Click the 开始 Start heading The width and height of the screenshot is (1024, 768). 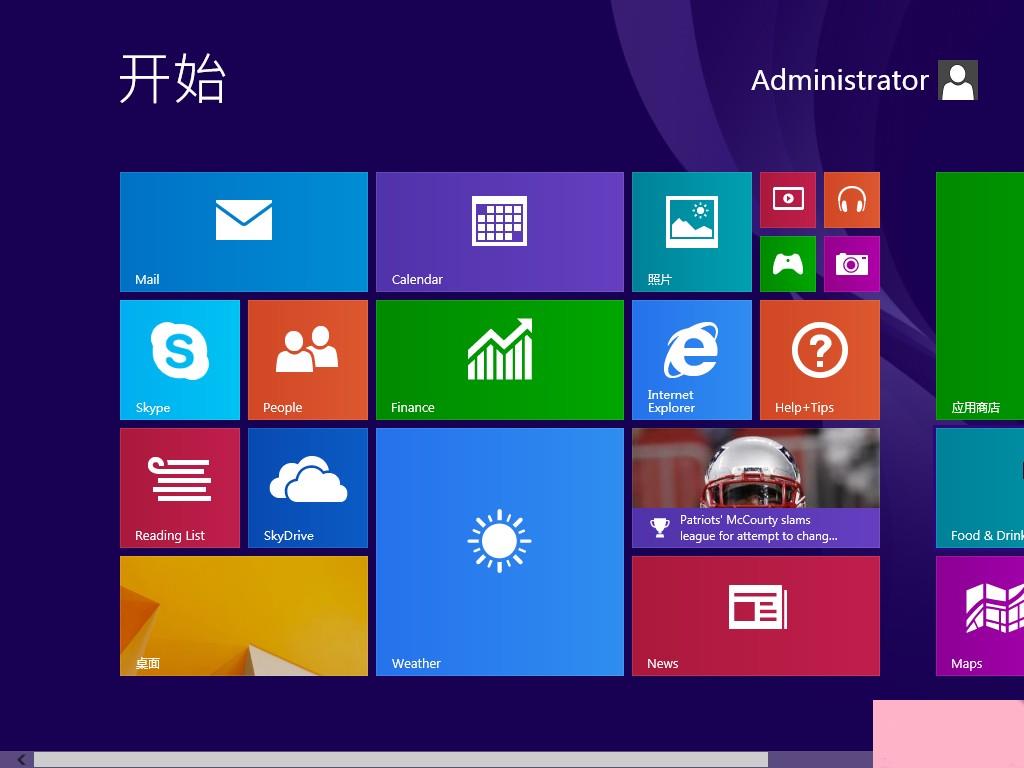172,79
